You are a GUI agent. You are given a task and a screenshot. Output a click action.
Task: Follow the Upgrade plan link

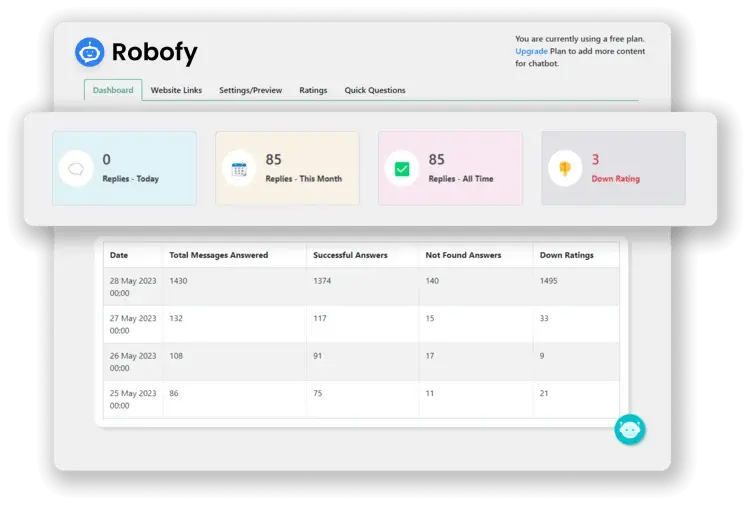(x=531, y=51)
